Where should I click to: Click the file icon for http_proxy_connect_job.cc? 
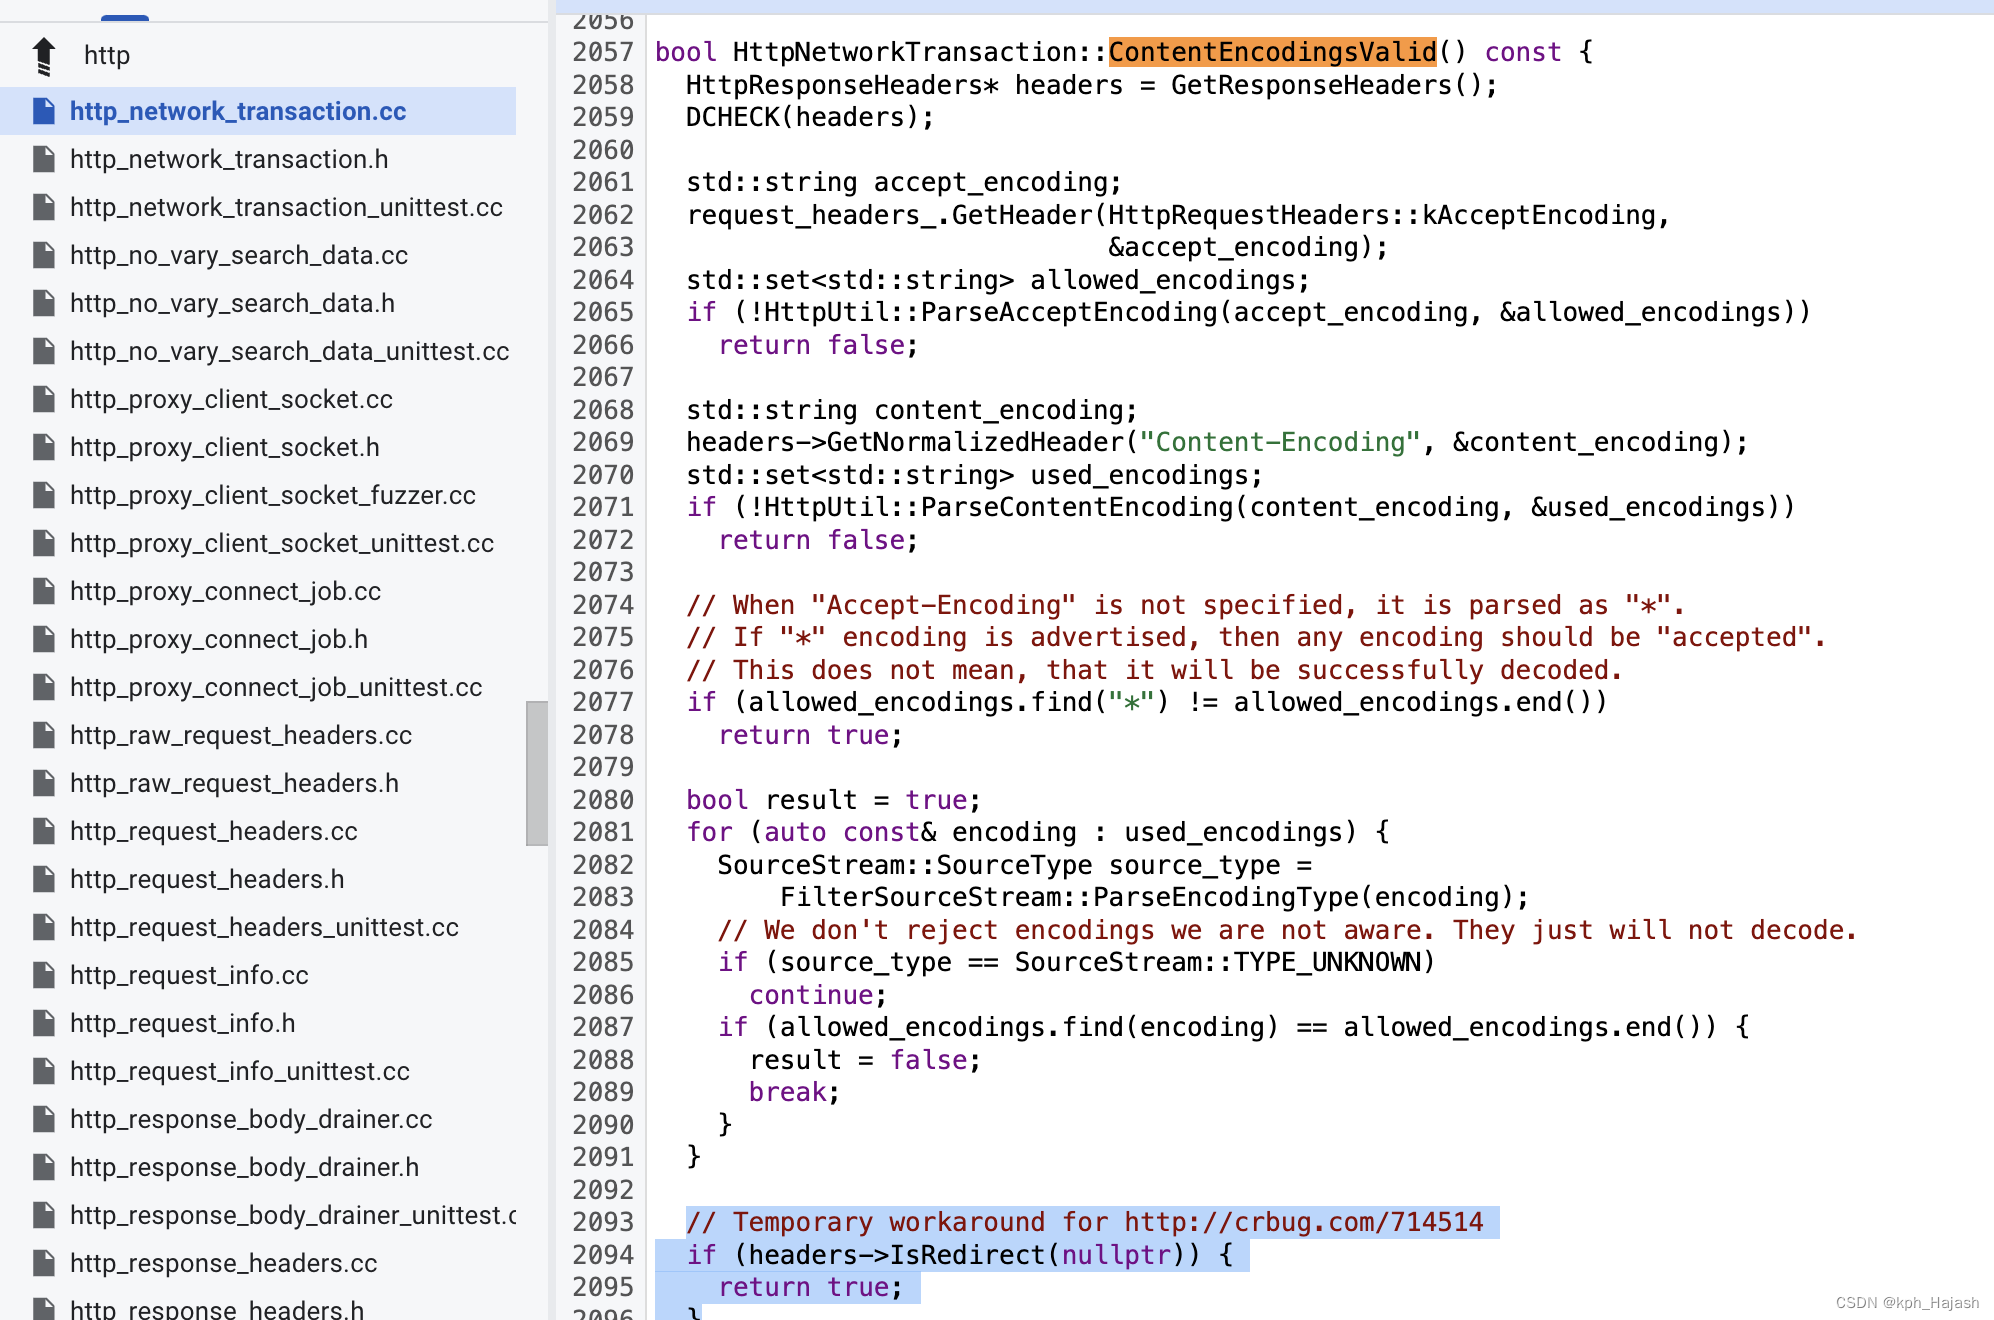pyautogui.click(x=44, y=591)
